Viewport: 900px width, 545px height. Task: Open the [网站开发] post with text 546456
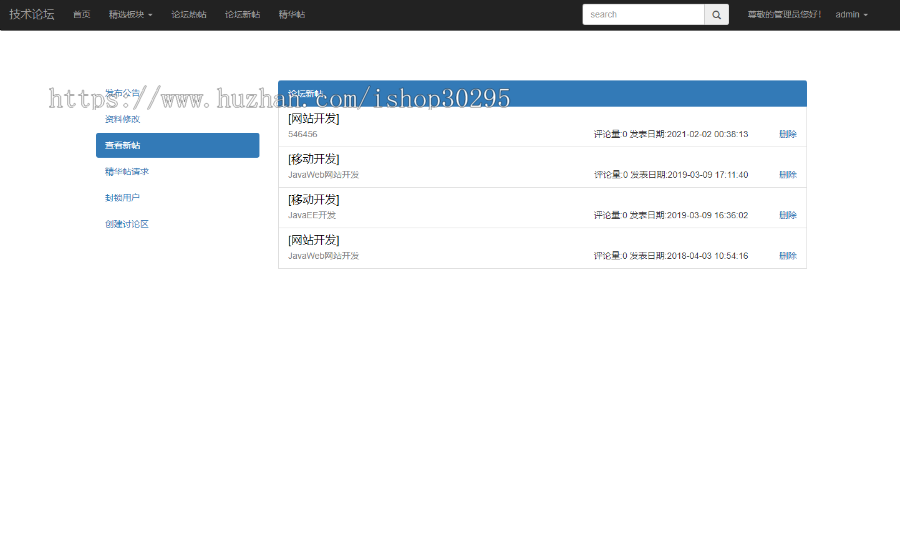313,119
